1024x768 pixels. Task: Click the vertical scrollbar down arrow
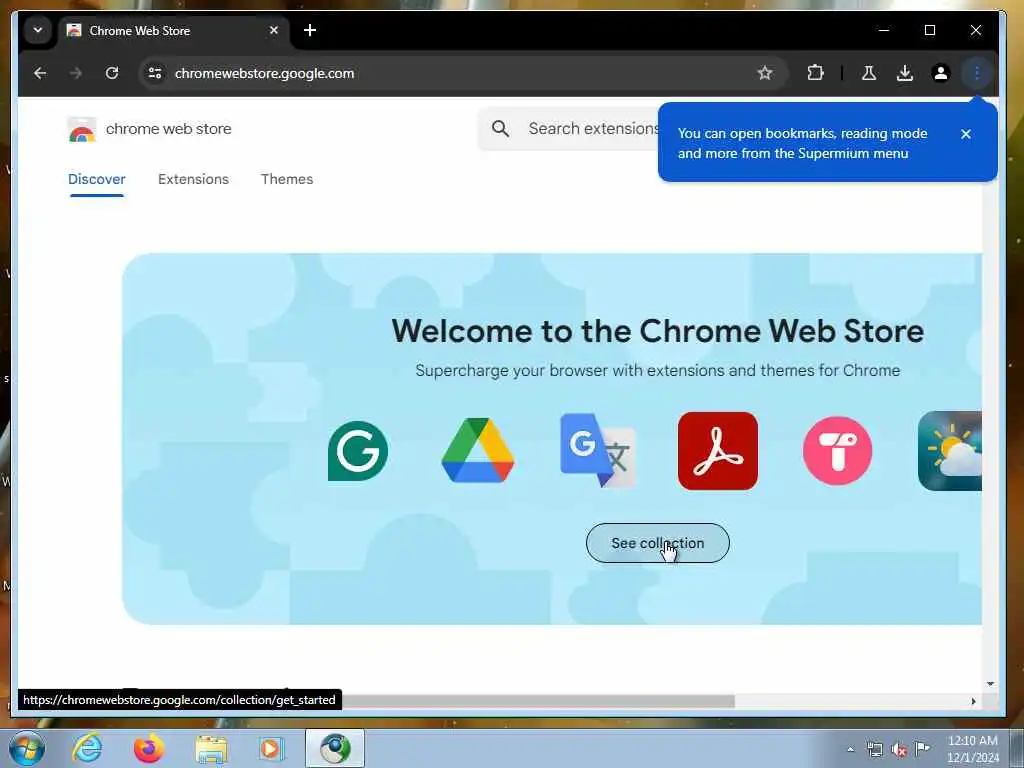pyautogui.click(x=990, y=684)
